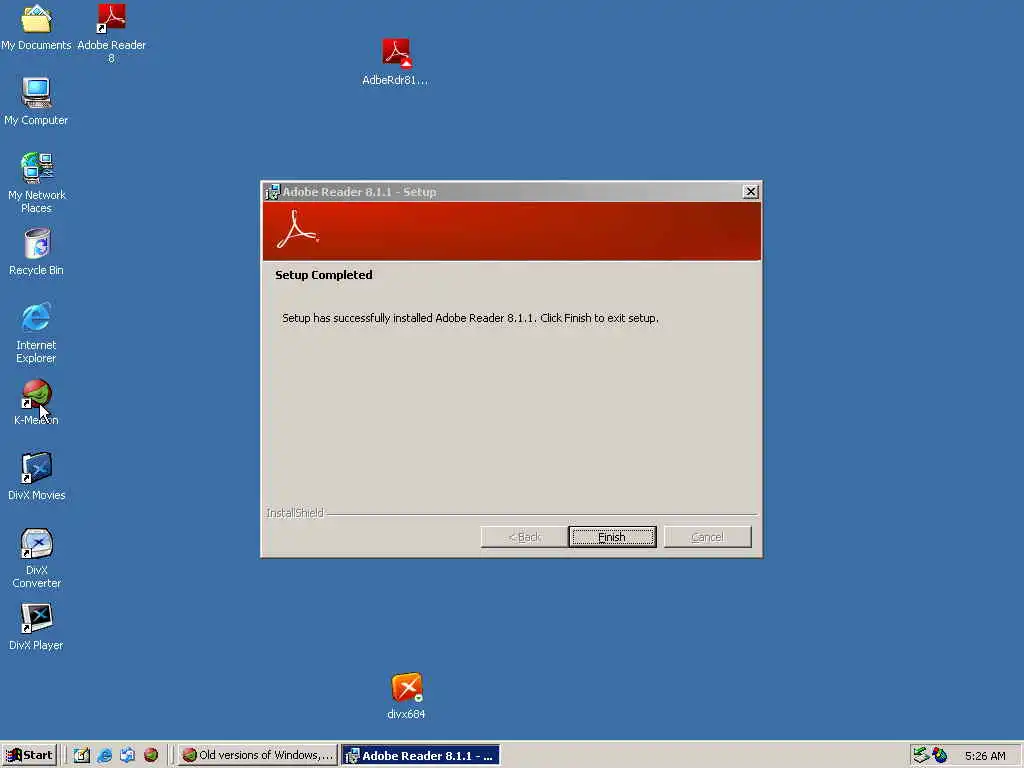Click the Setup Completed heading
Screen dimensions: 1024x768
[324, 275]
